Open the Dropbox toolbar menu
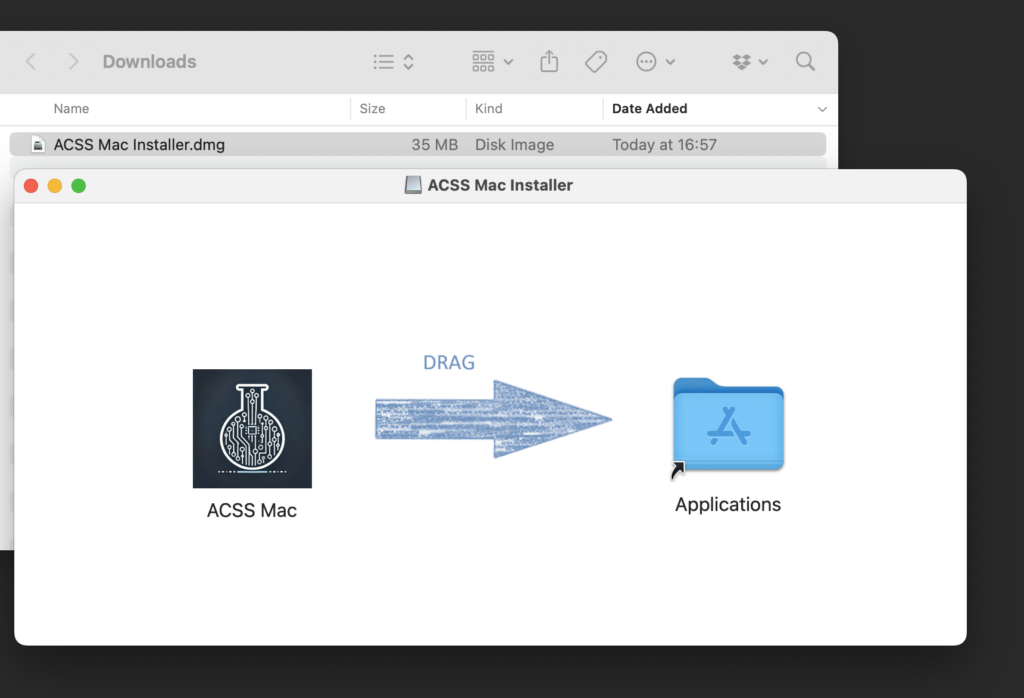1024x698 pixels. coord(749,62)
